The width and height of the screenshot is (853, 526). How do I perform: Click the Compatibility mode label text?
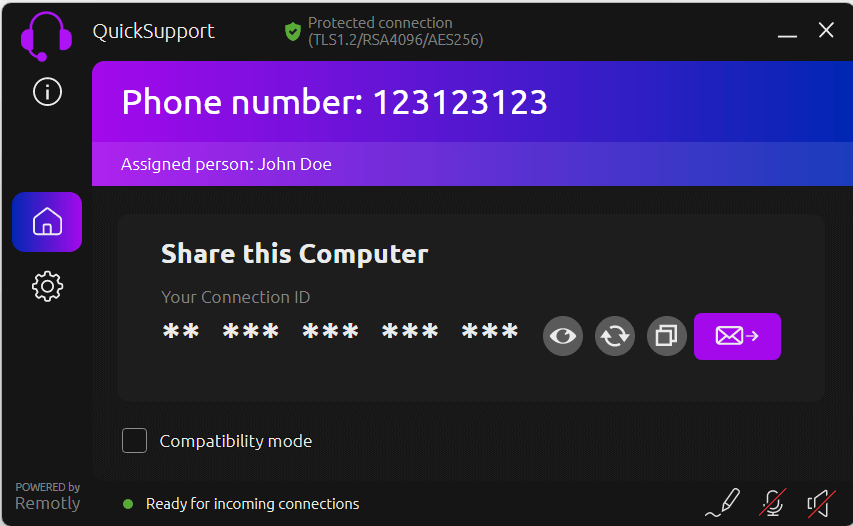click(236, 441)
